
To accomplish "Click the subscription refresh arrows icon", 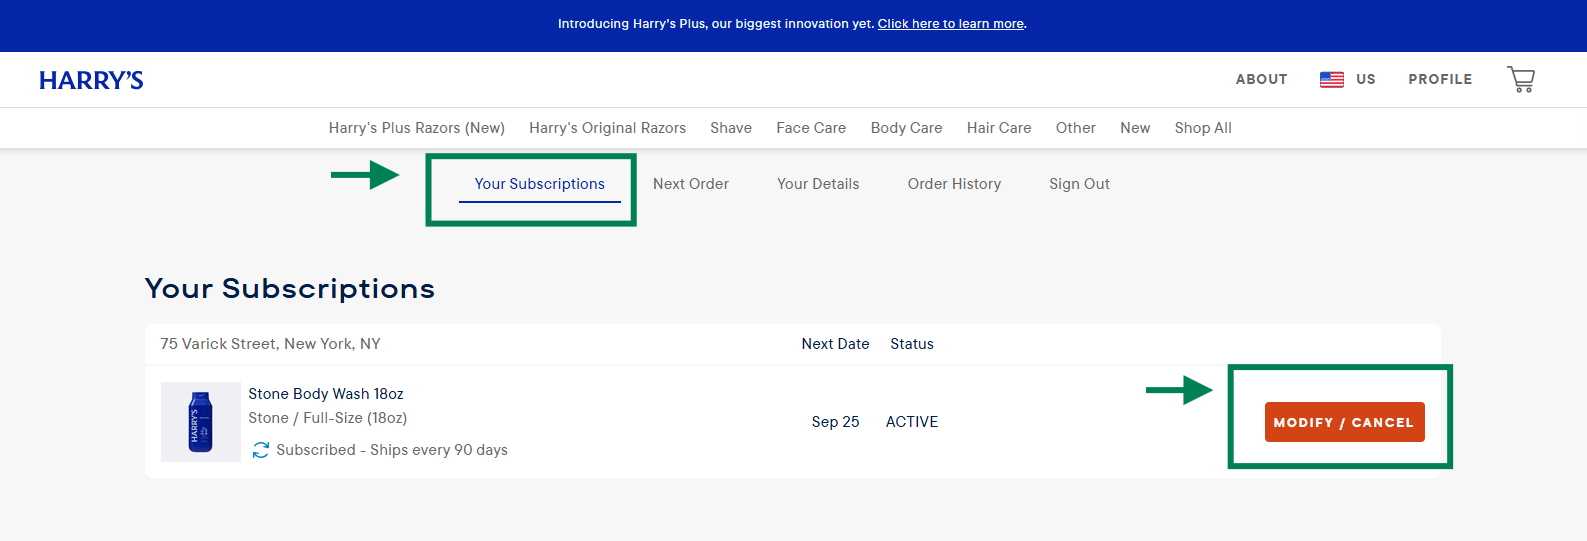I will coord(261,450).
